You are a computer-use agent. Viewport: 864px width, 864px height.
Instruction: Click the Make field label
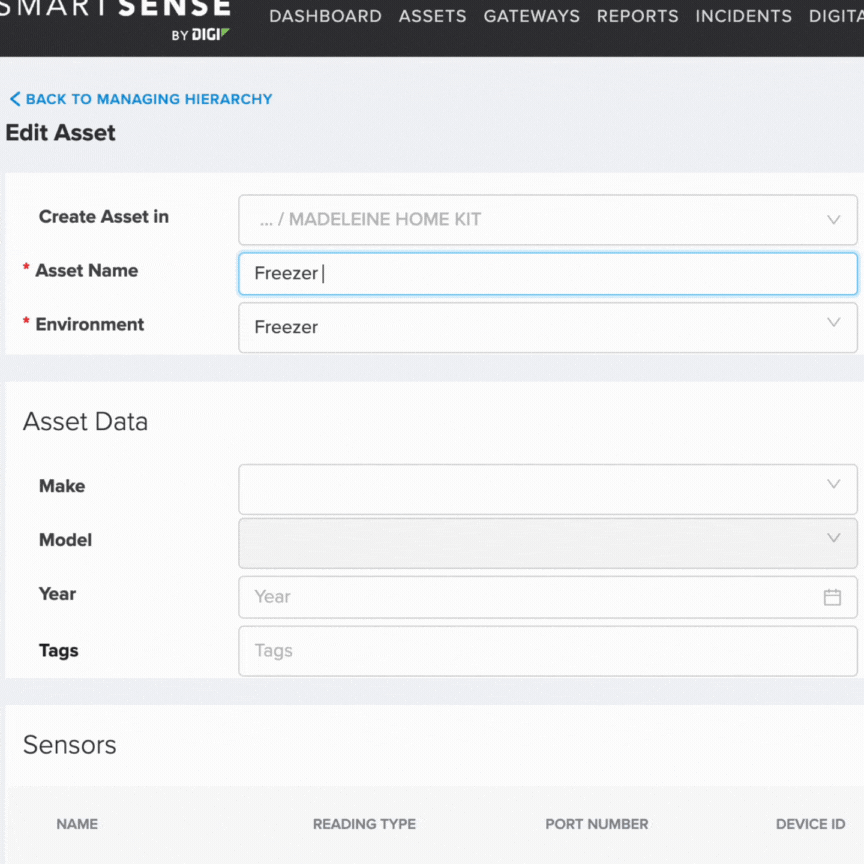(x=62, y=486)
